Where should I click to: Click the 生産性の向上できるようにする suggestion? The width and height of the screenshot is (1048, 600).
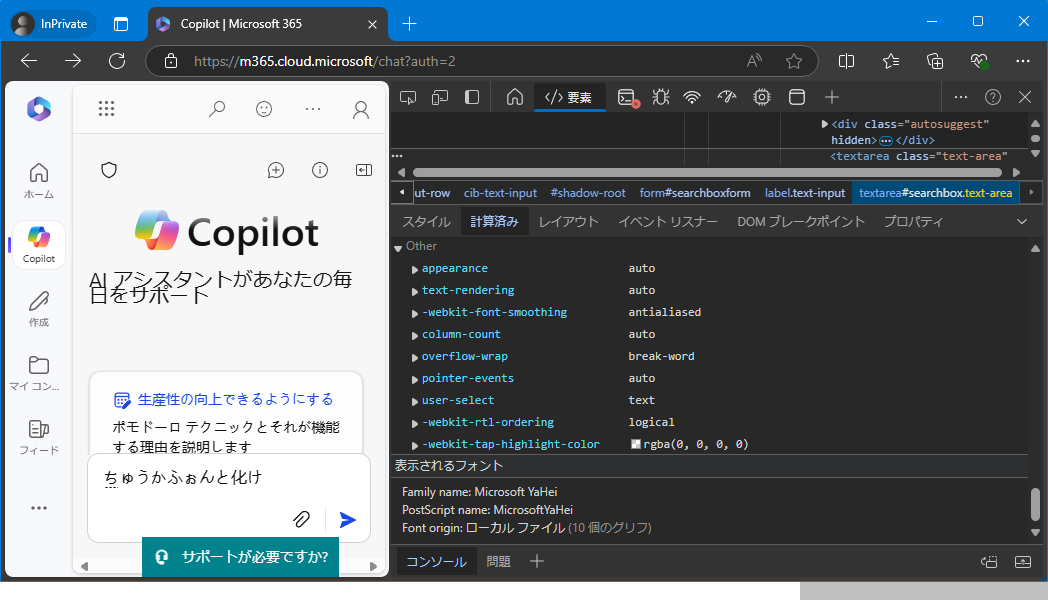tap(235, 400)
